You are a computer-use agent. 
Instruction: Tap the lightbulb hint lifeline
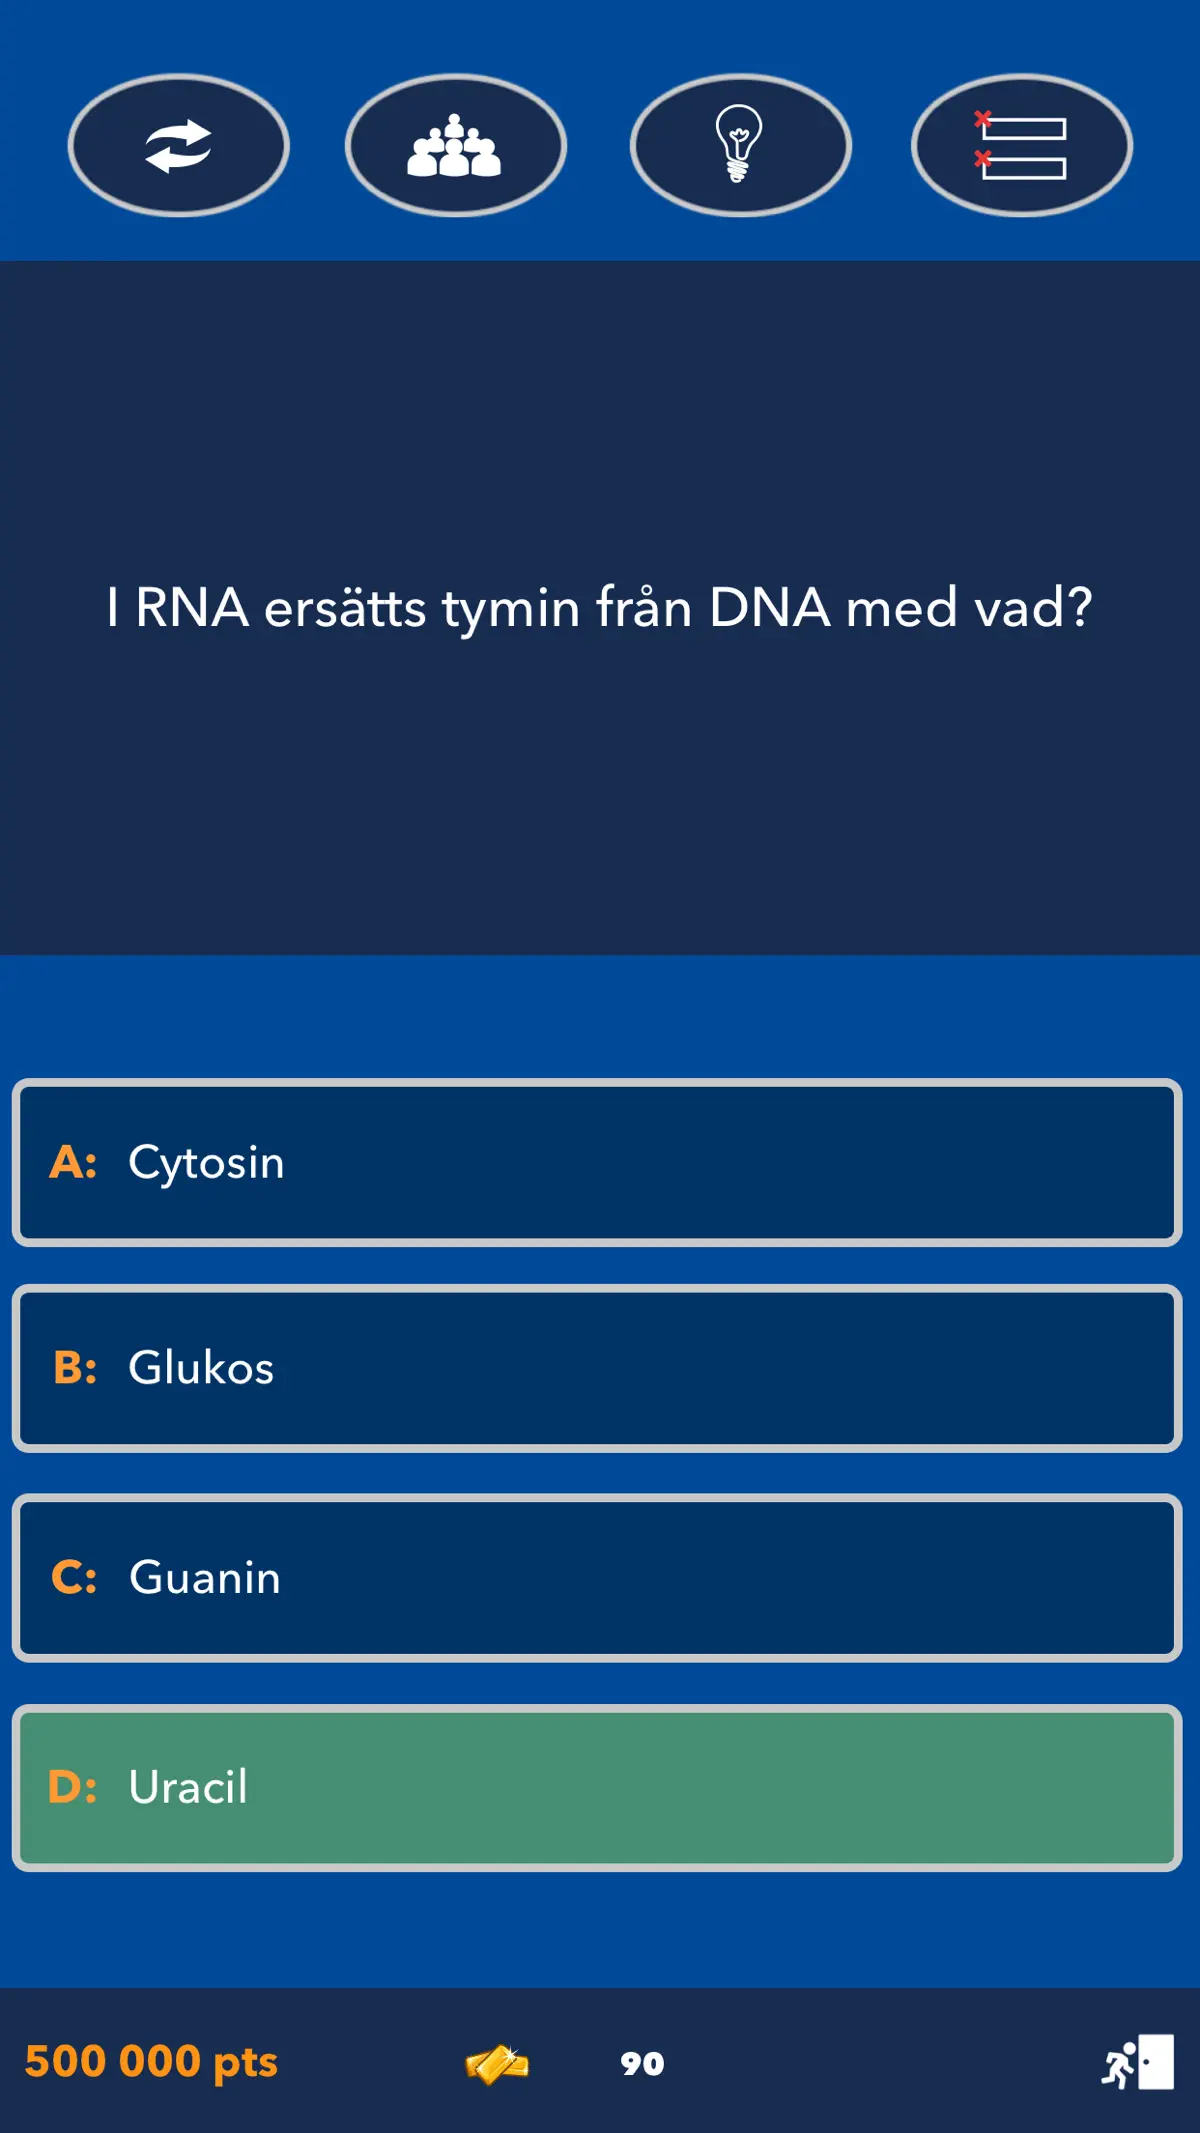(740, 146)
